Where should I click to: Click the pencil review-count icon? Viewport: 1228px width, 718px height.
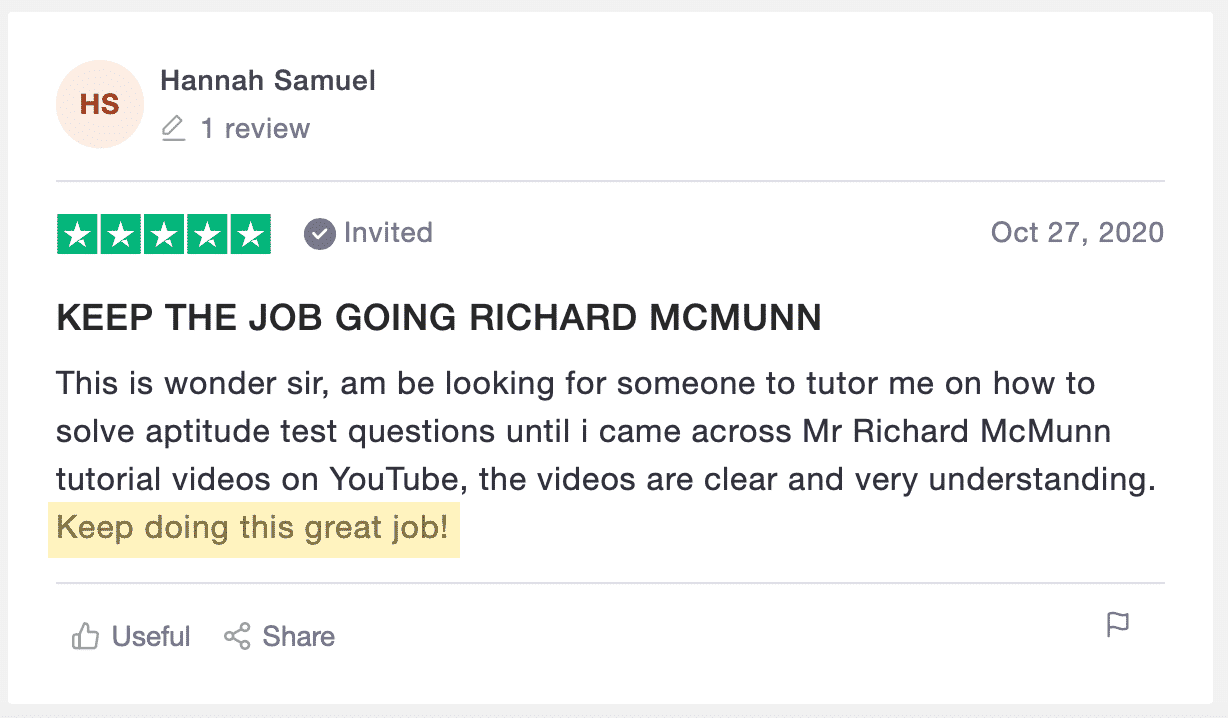click(x=173, y=128)
